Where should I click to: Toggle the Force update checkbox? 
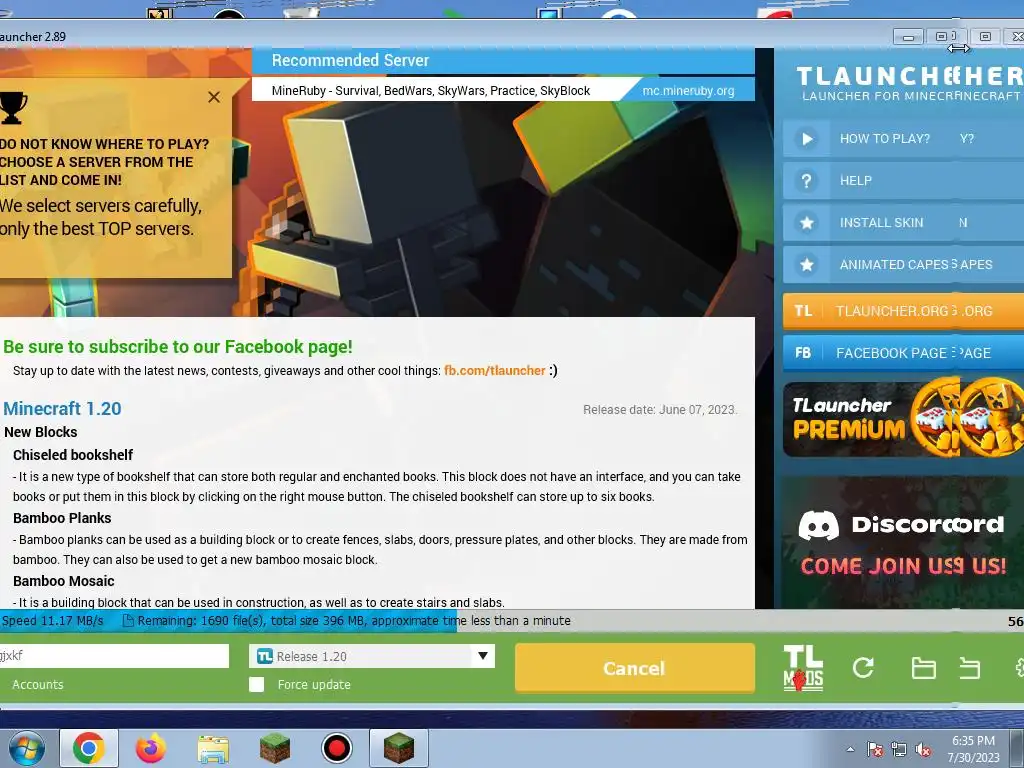point(257,684)
